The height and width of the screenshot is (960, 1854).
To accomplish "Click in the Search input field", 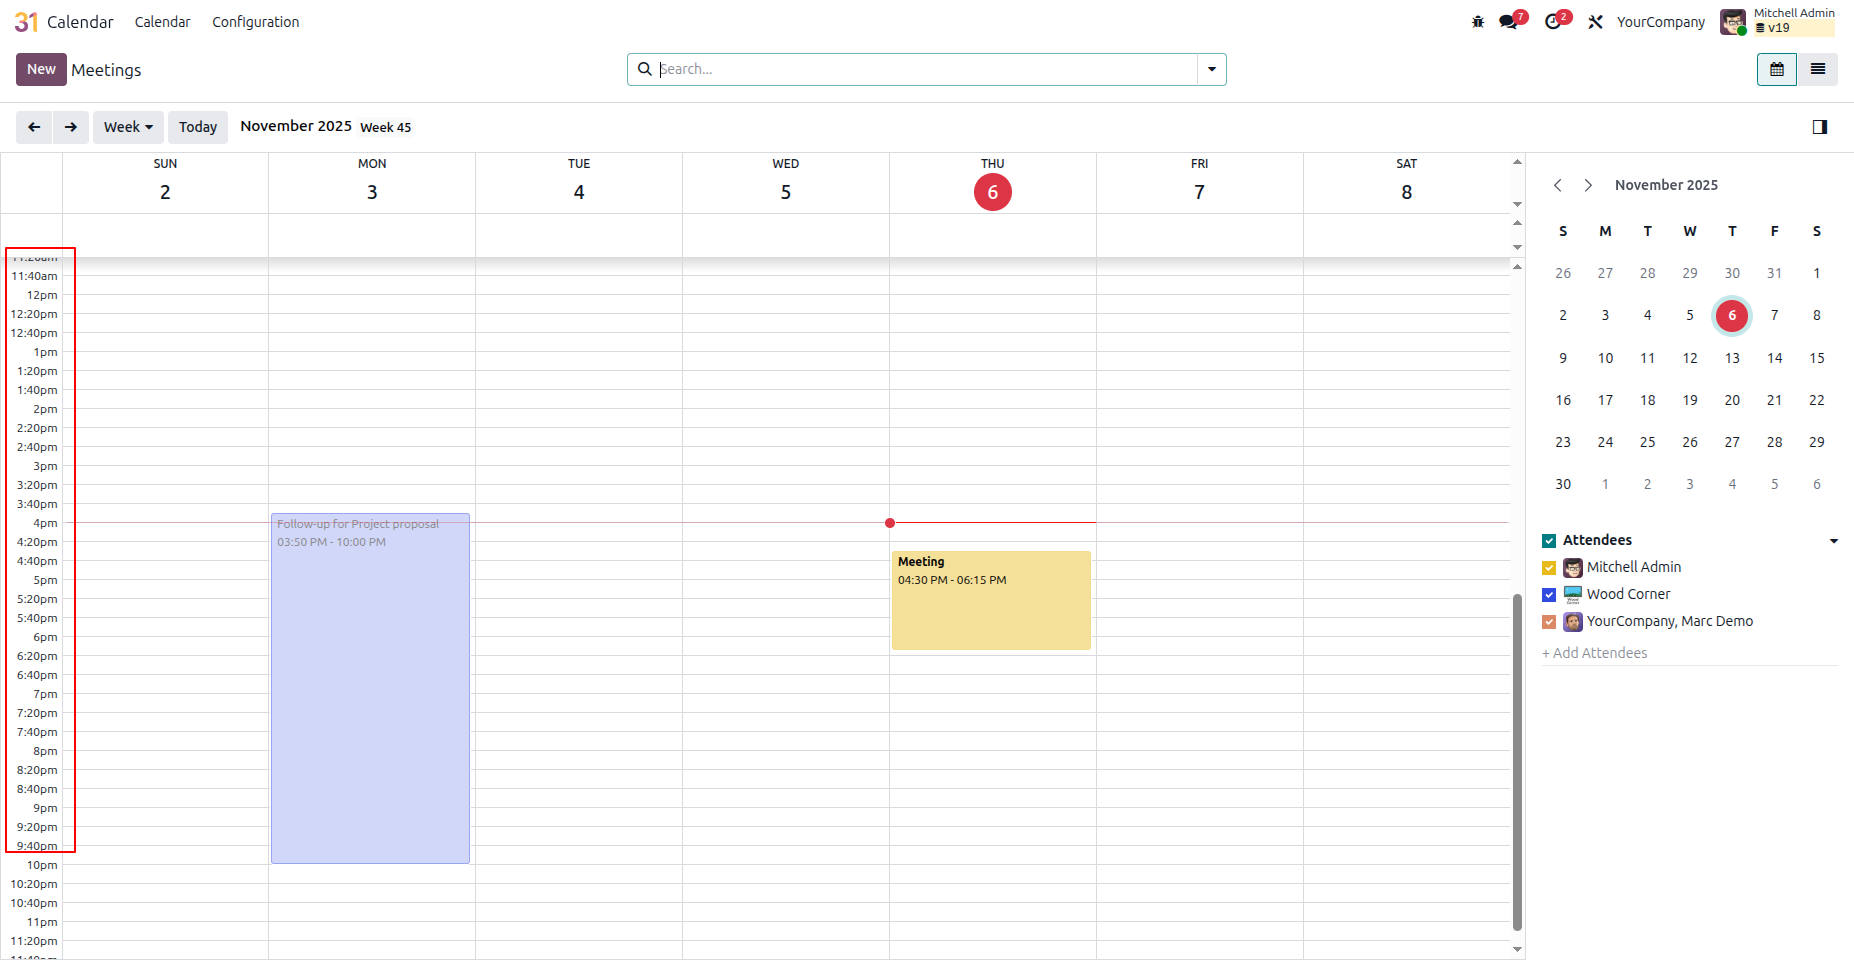I will [925, 69].
